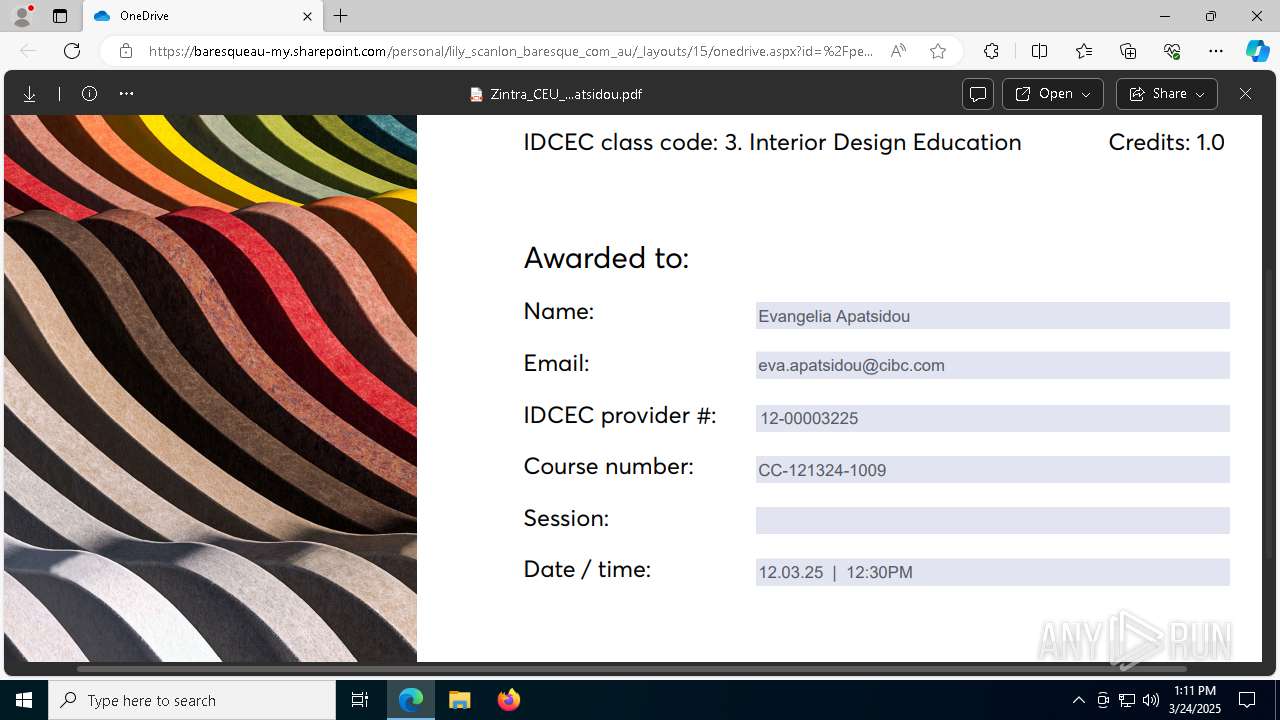Screen dimensions: 1280x720
Task: Click the Name field with Evangelia Apatsidou
Action: [x=992, y=316]
